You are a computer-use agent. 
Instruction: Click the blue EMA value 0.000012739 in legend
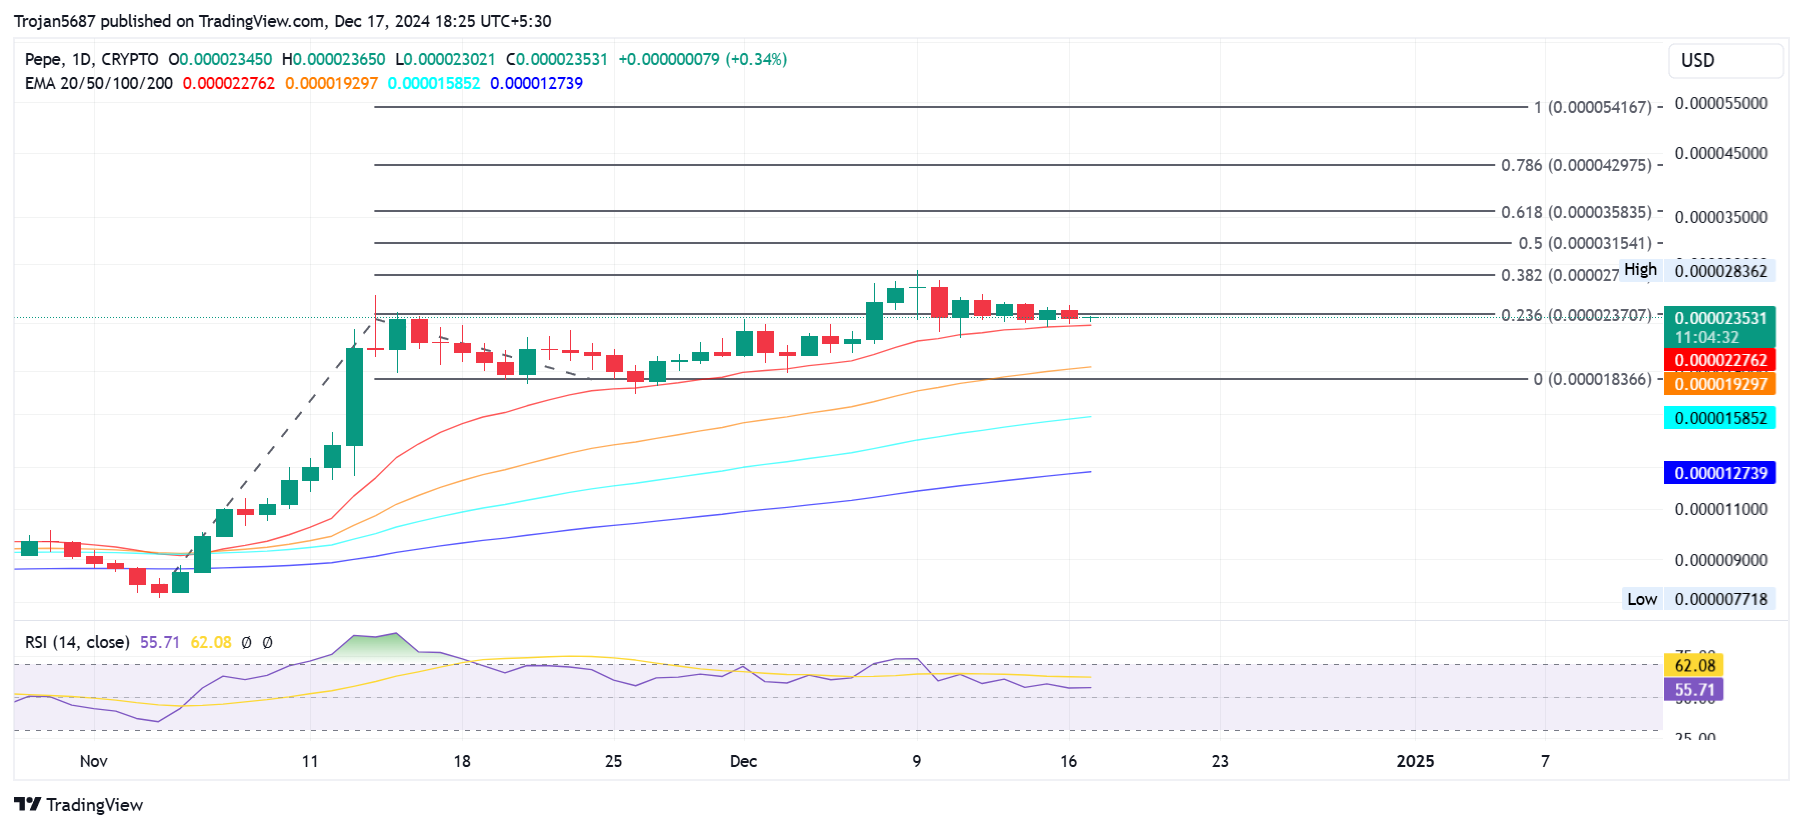(536, 83)
